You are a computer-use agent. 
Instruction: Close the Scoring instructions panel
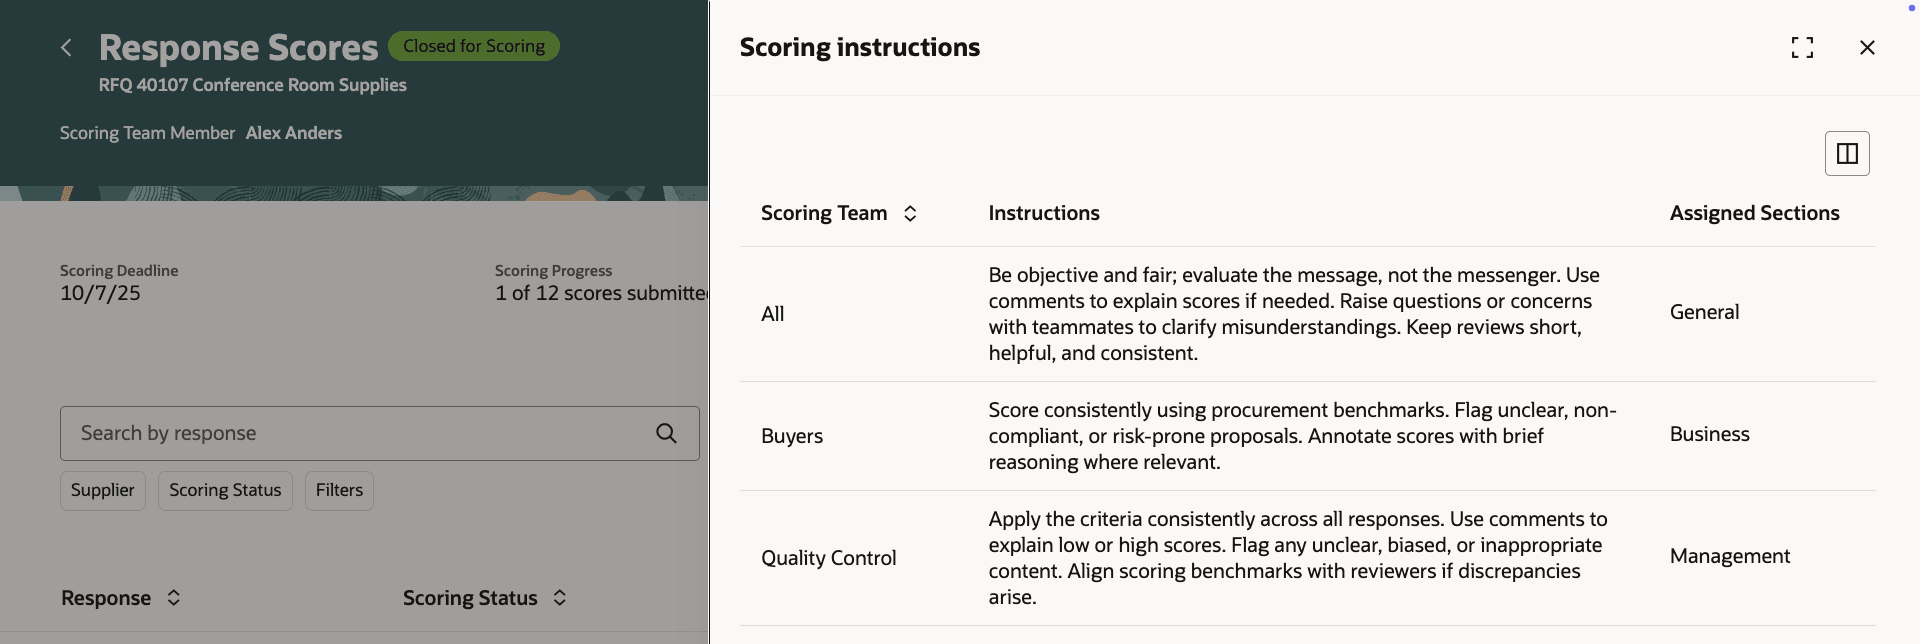[x=1867, y=47]
